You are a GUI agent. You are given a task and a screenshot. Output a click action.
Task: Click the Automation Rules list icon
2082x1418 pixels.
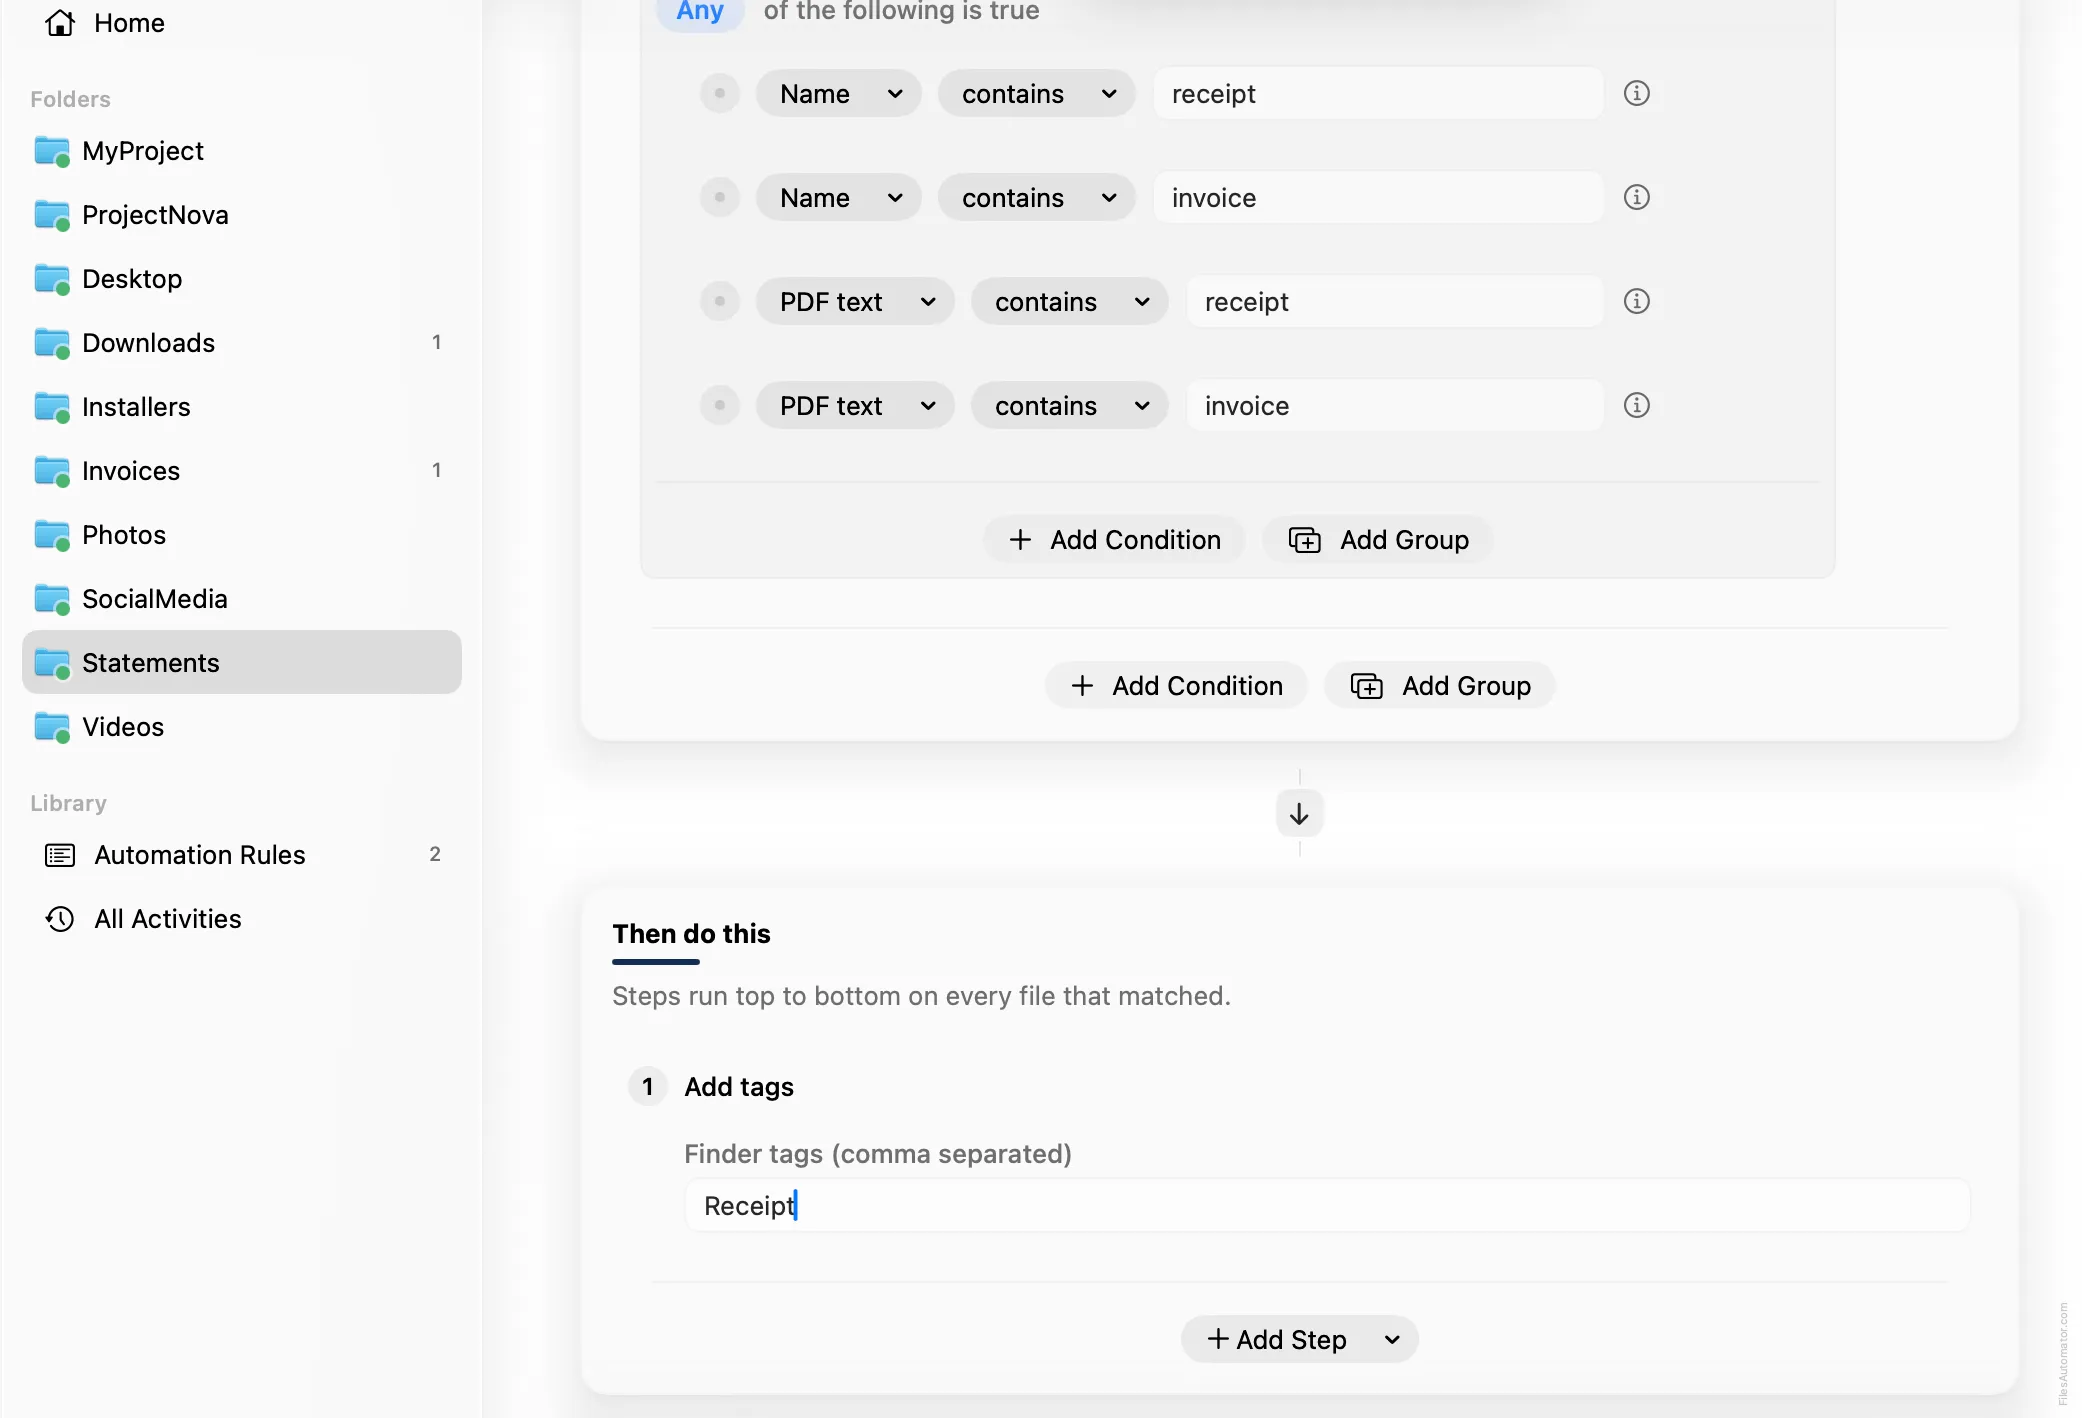(x=60, y=855)
